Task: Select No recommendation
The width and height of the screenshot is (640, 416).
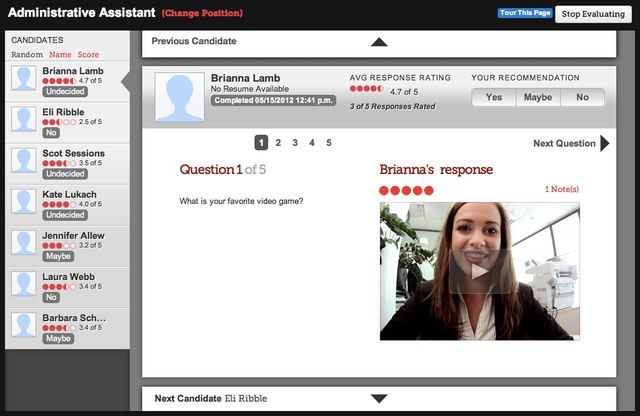Action: 582,97
